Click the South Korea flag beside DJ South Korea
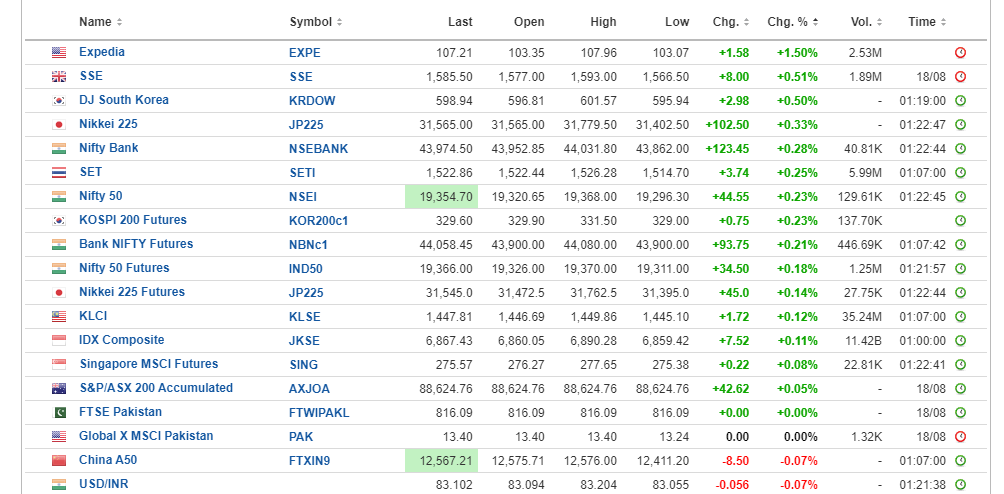Image resolution: width=1004 pixels, height=494 pixels. point(59,101)
